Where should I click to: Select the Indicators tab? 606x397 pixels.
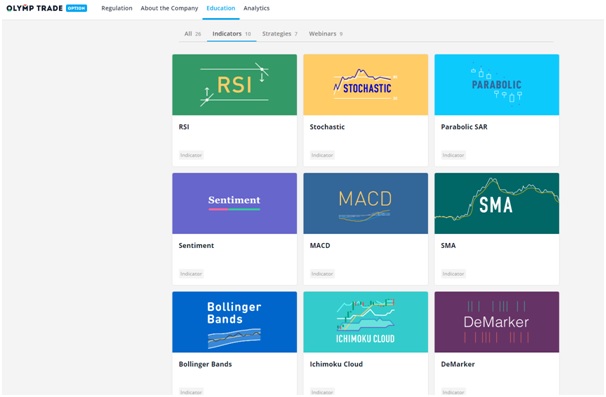(232, 34)
